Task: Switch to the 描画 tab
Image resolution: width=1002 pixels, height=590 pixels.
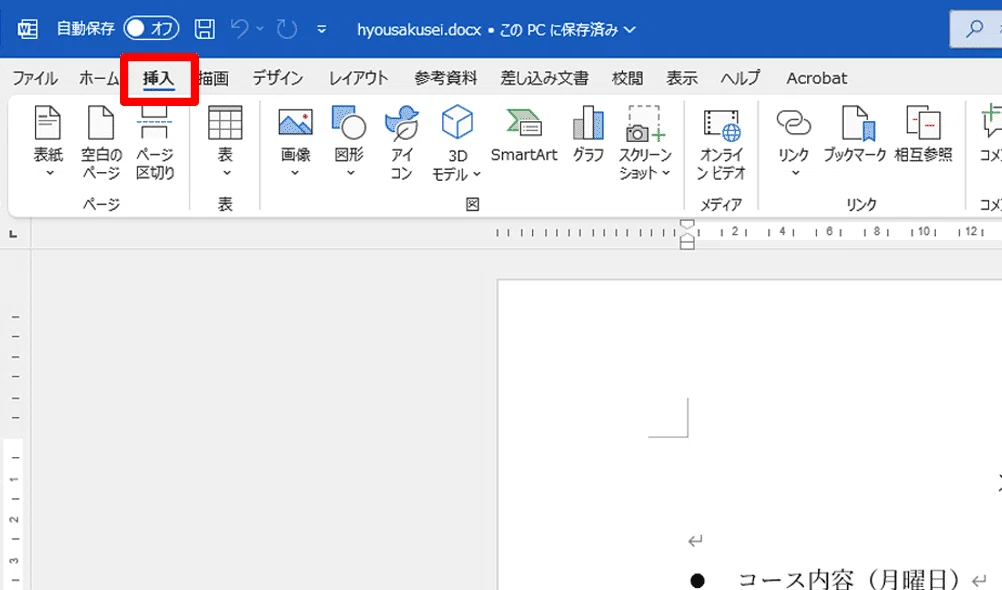Action: 213,78
